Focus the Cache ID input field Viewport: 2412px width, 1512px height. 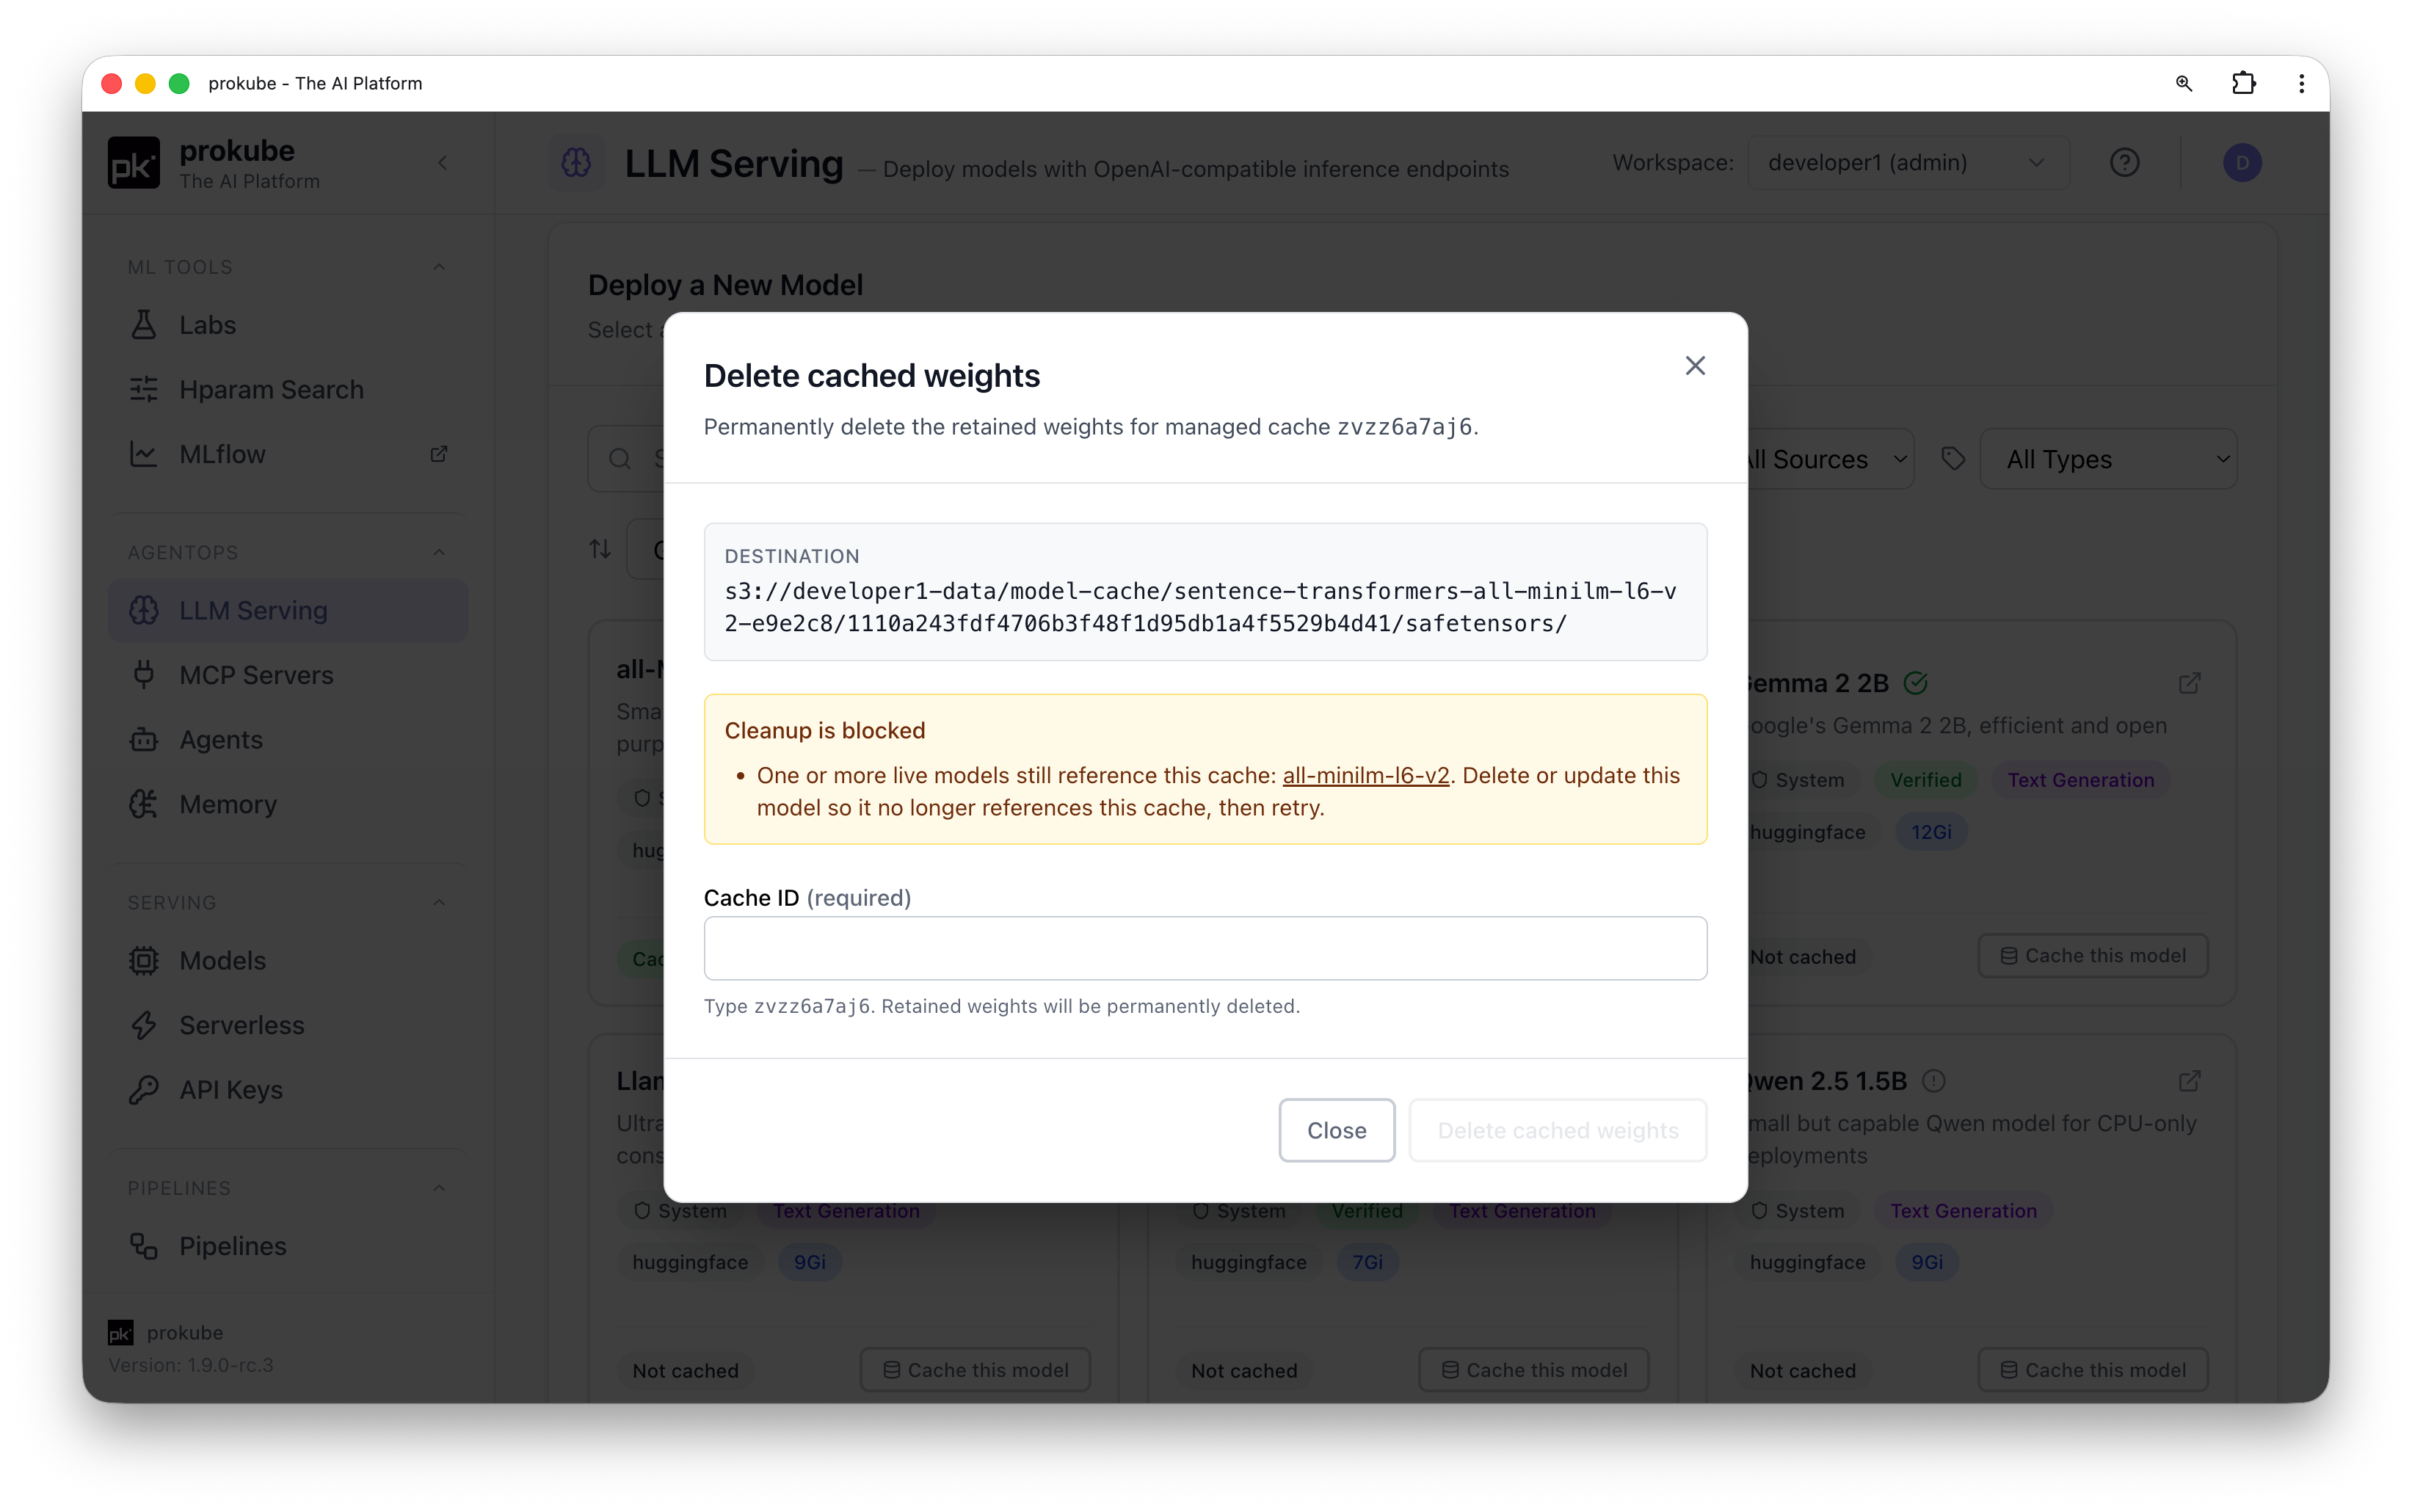pyautogui.click(x=1205, y=948)
